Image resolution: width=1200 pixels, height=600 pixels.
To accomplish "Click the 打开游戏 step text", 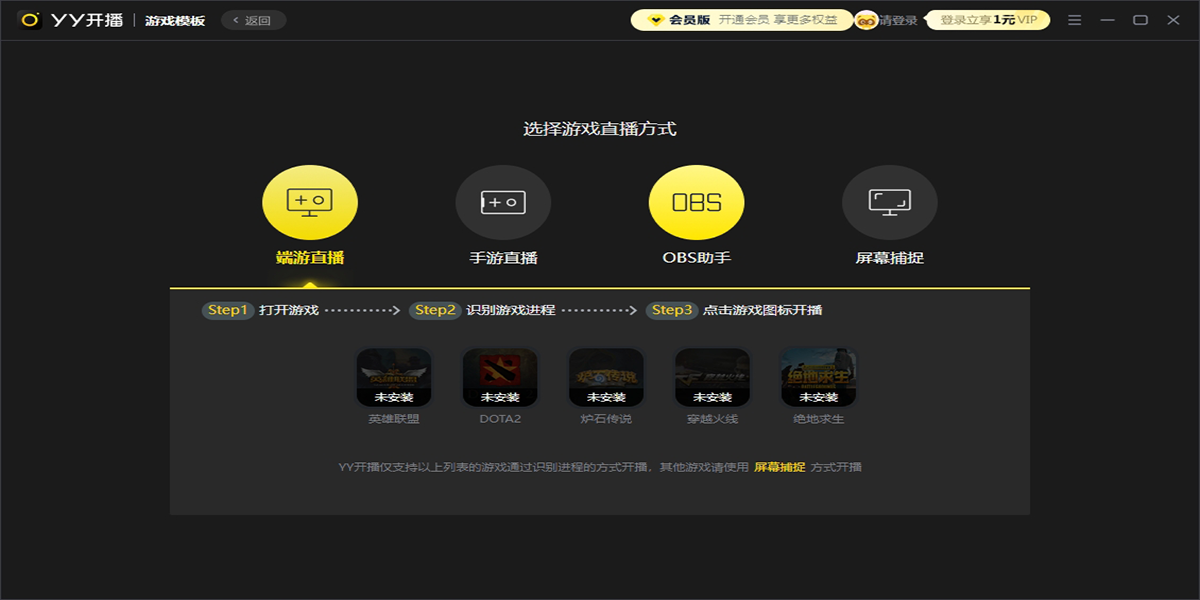I will click(289, 310).
